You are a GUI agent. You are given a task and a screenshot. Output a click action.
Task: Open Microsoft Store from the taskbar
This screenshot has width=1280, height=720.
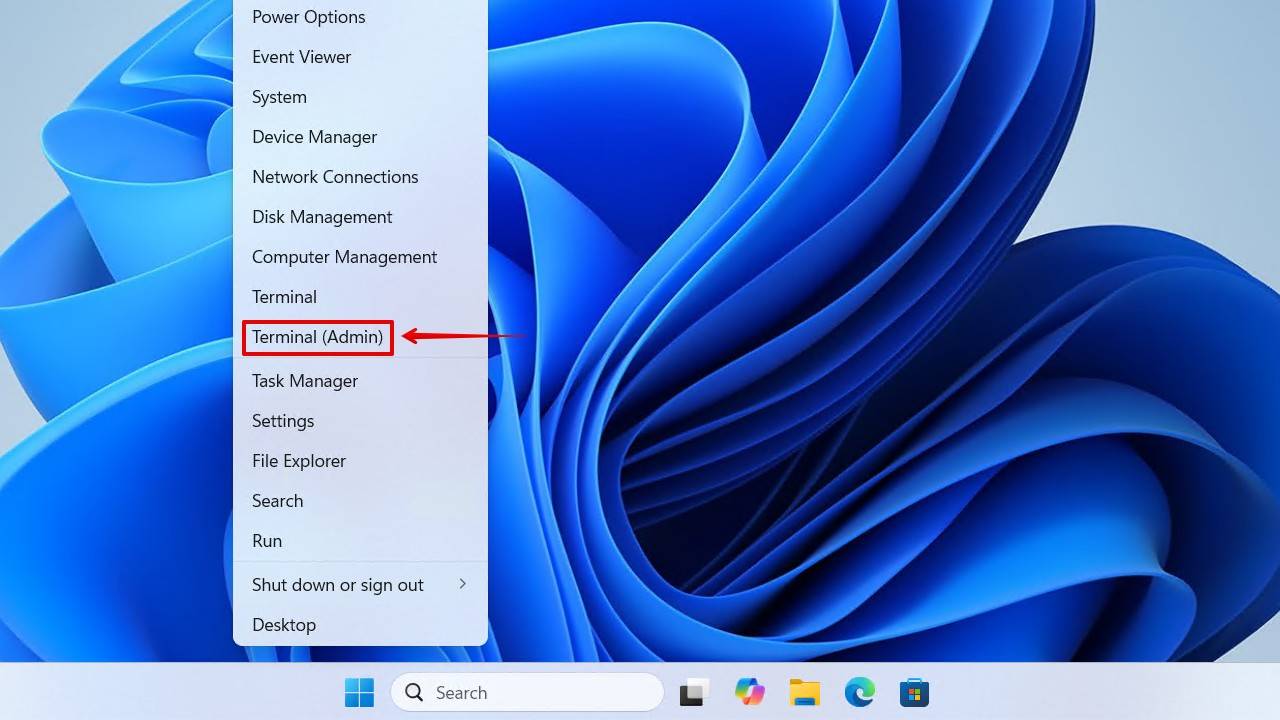click(x=914, y=692)
